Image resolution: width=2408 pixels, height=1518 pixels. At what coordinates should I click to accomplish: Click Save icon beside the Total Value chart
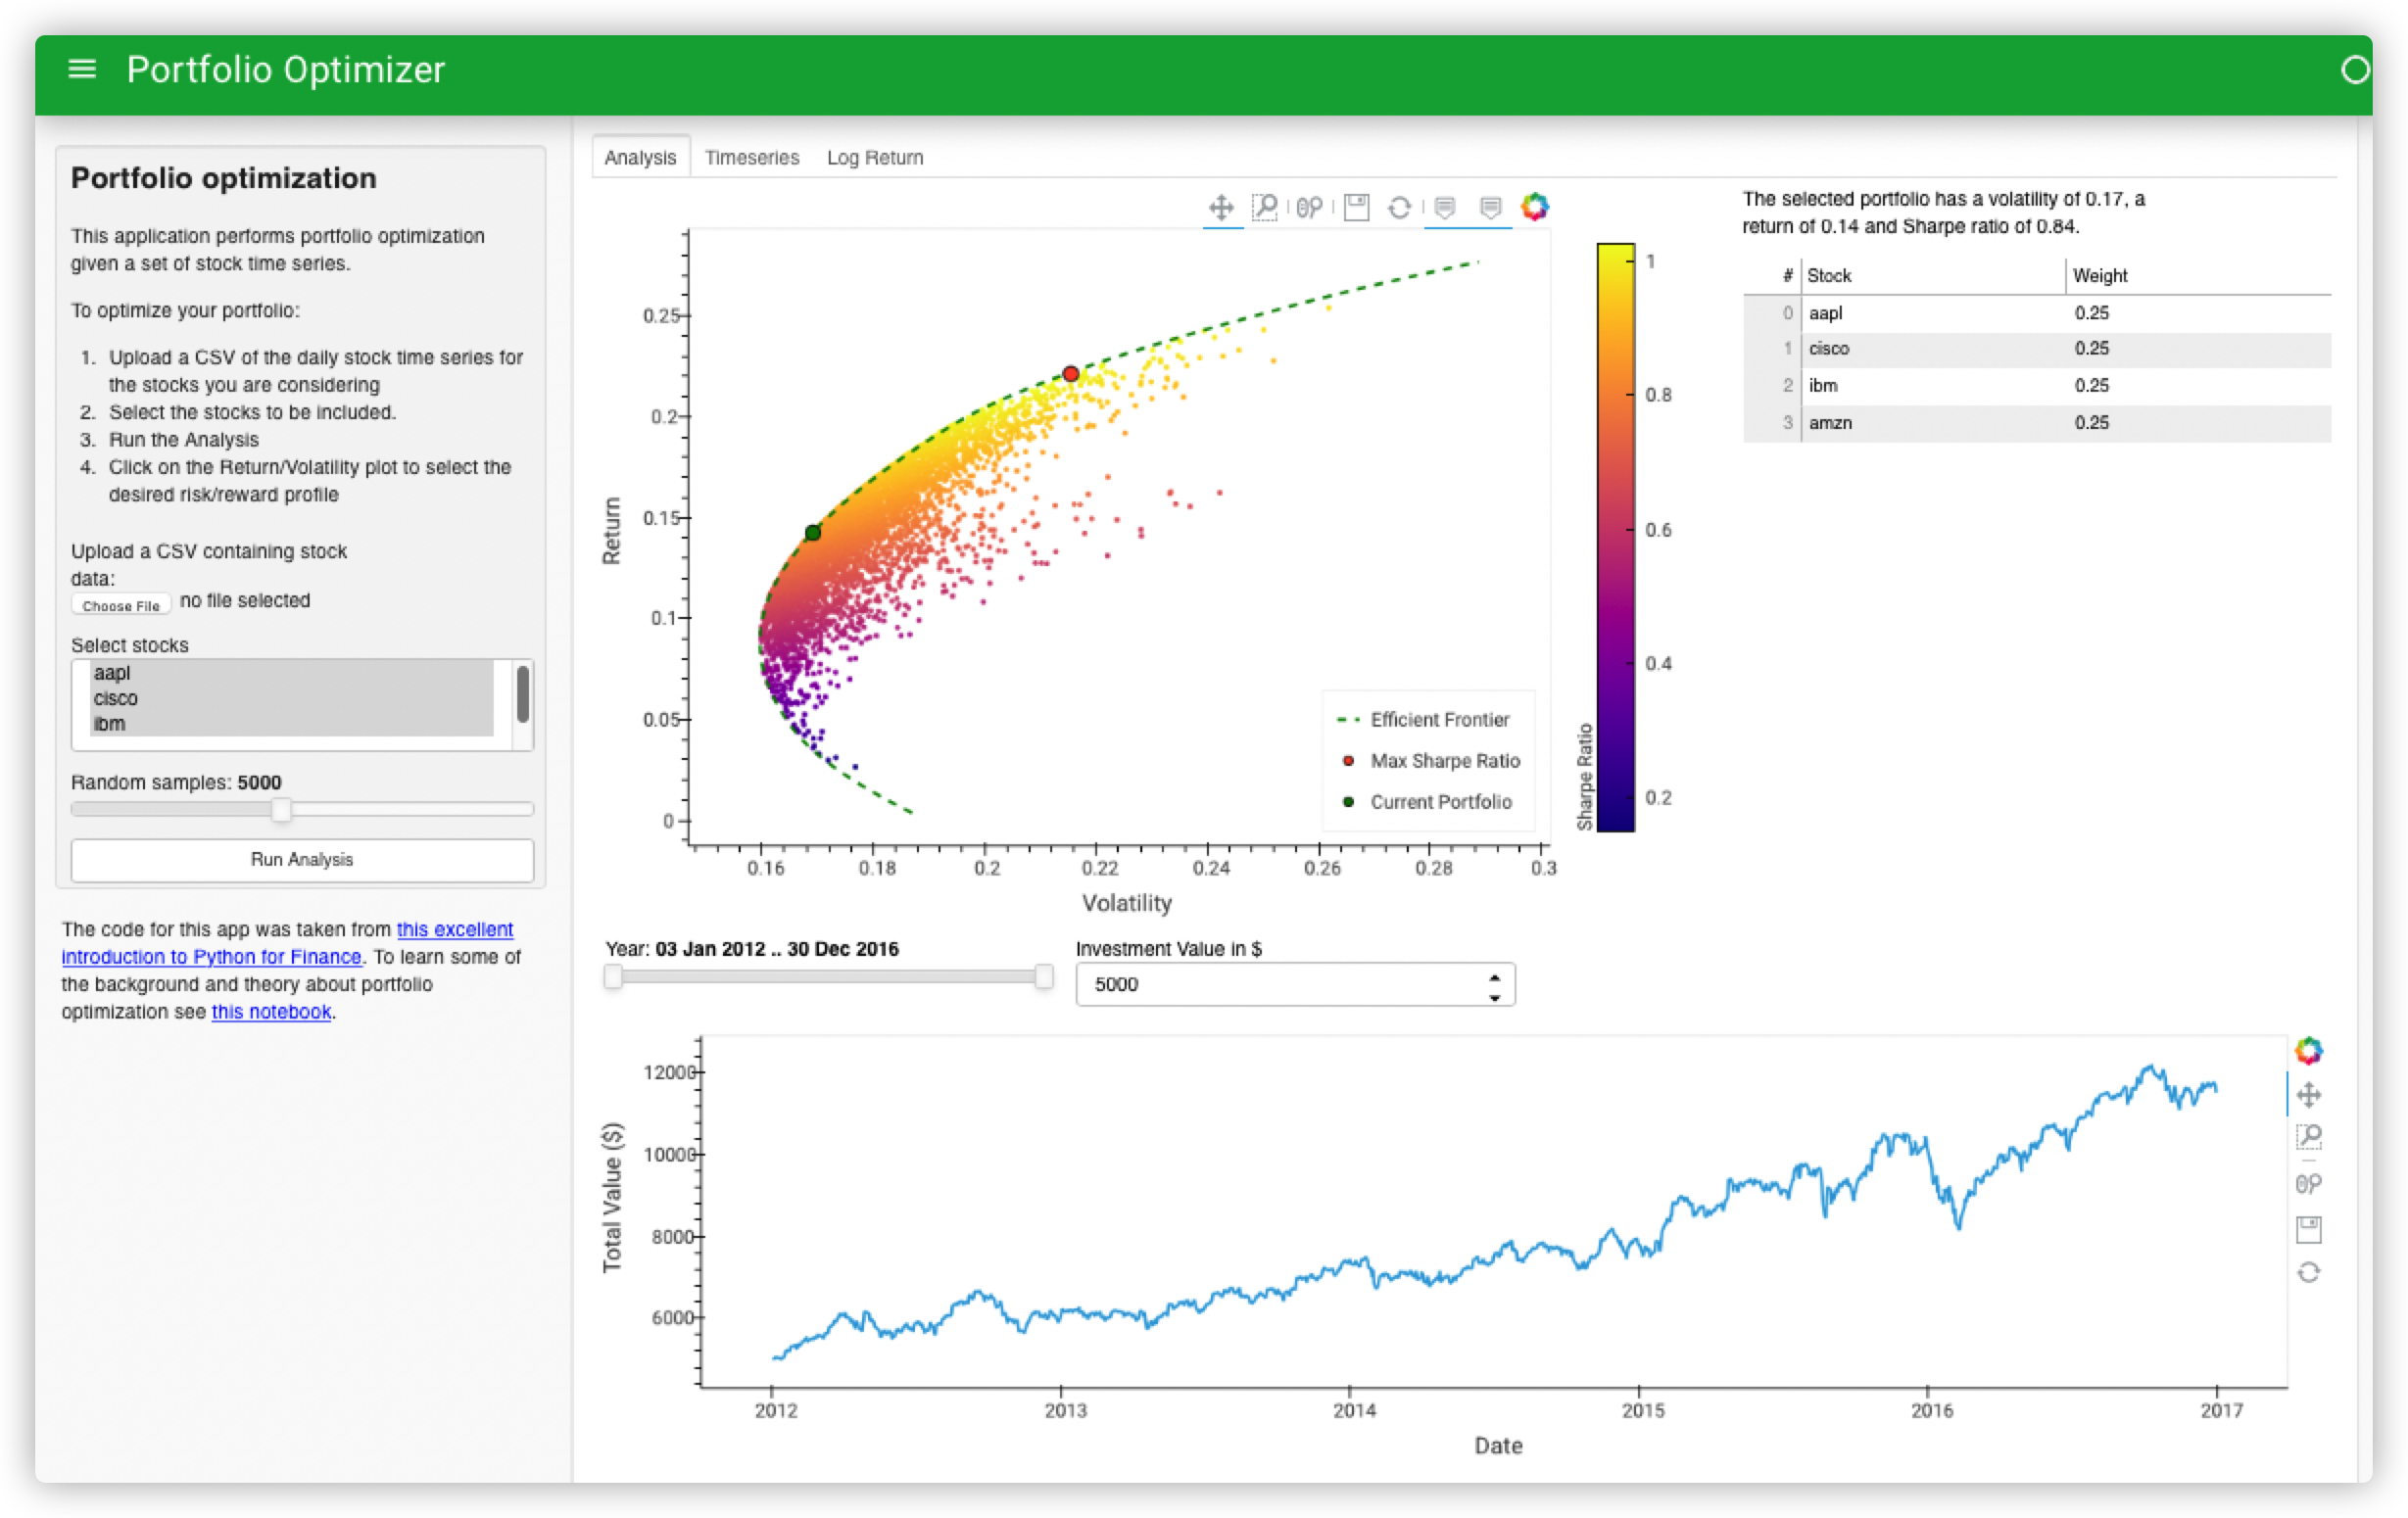pos(2308,1228)
